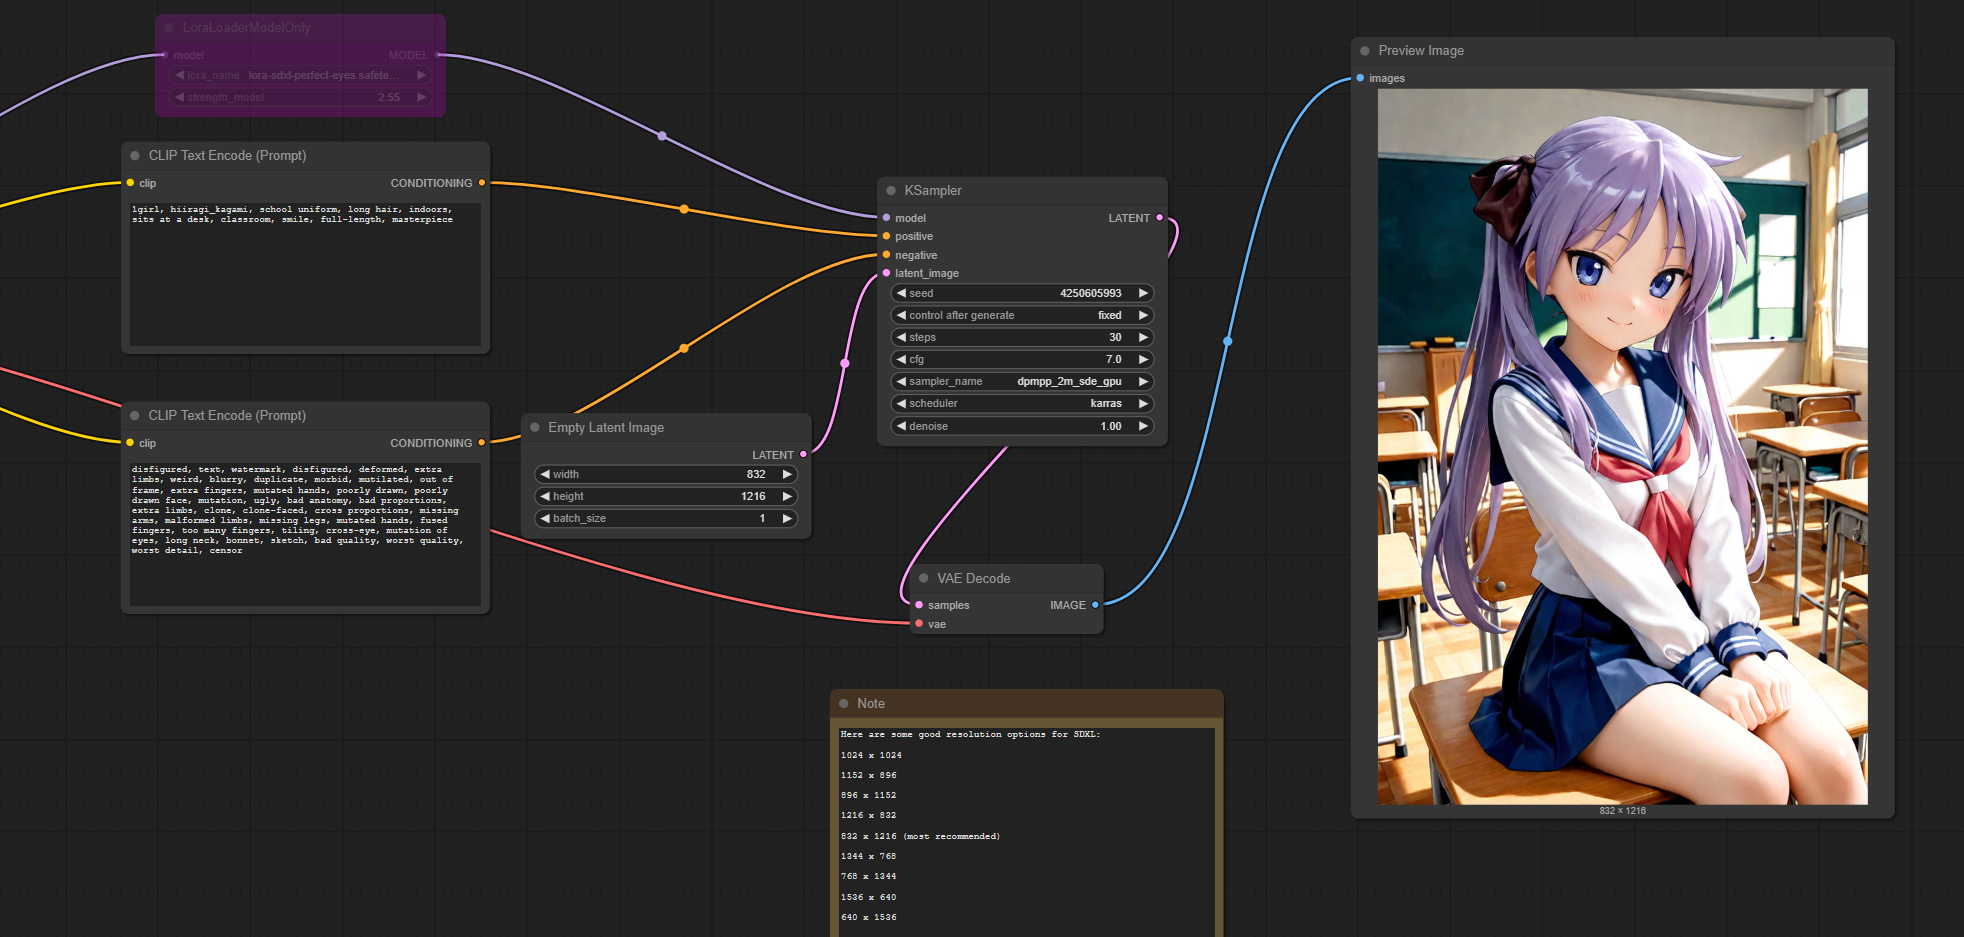Decrease batch_size with left arrow
This screenshot has height=937, width=1964.
545,518
